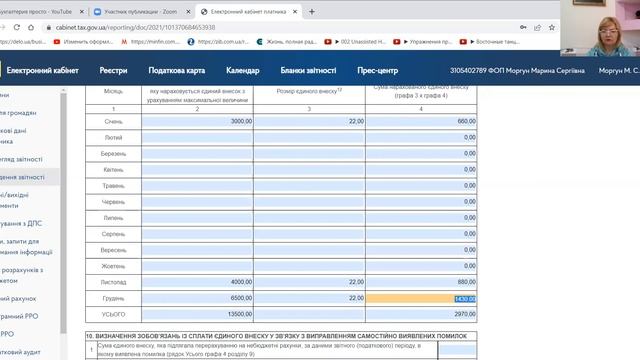The image size is (640, 360).
Task: Open the Восточные танц... bookmark
Action: click(490, 42)
